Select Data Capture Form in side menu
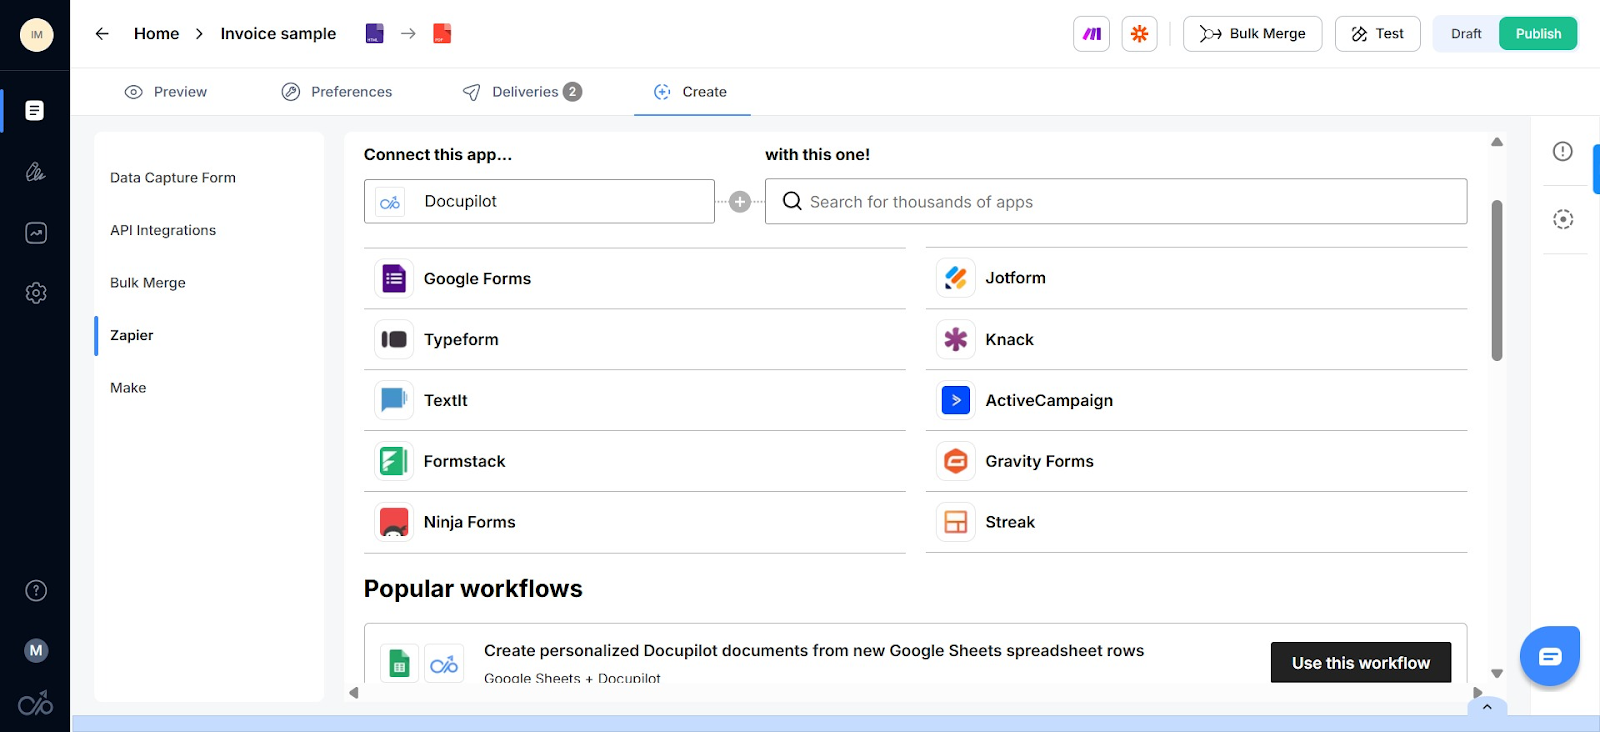The height and width of the screenshot is (732, 1600). pos(173,178)
